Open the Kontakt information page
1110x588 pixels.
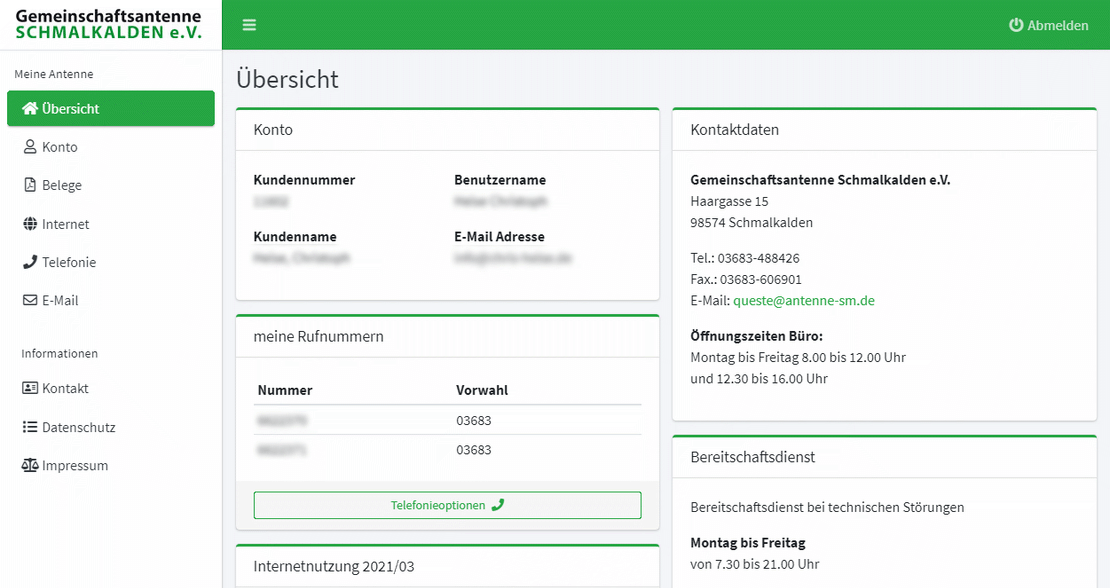tap(110, 388)
